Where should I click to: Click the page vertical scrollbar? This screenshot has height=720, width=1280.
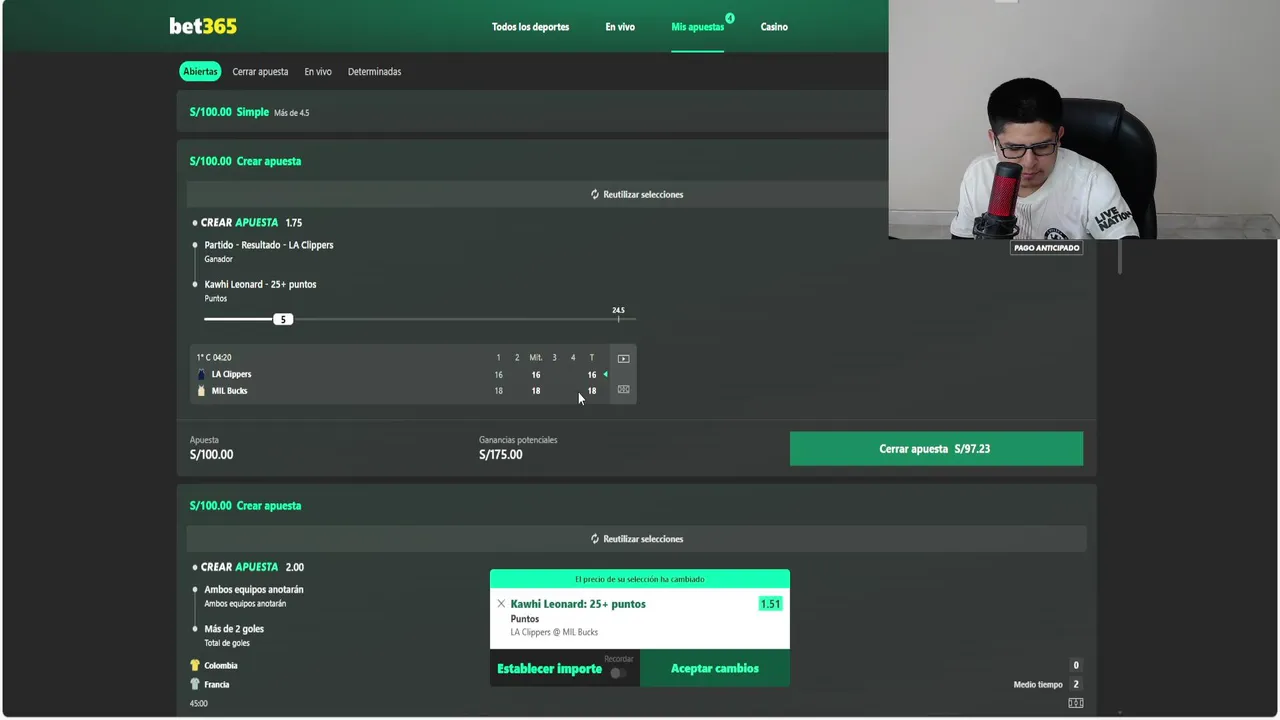point(1120,258)
